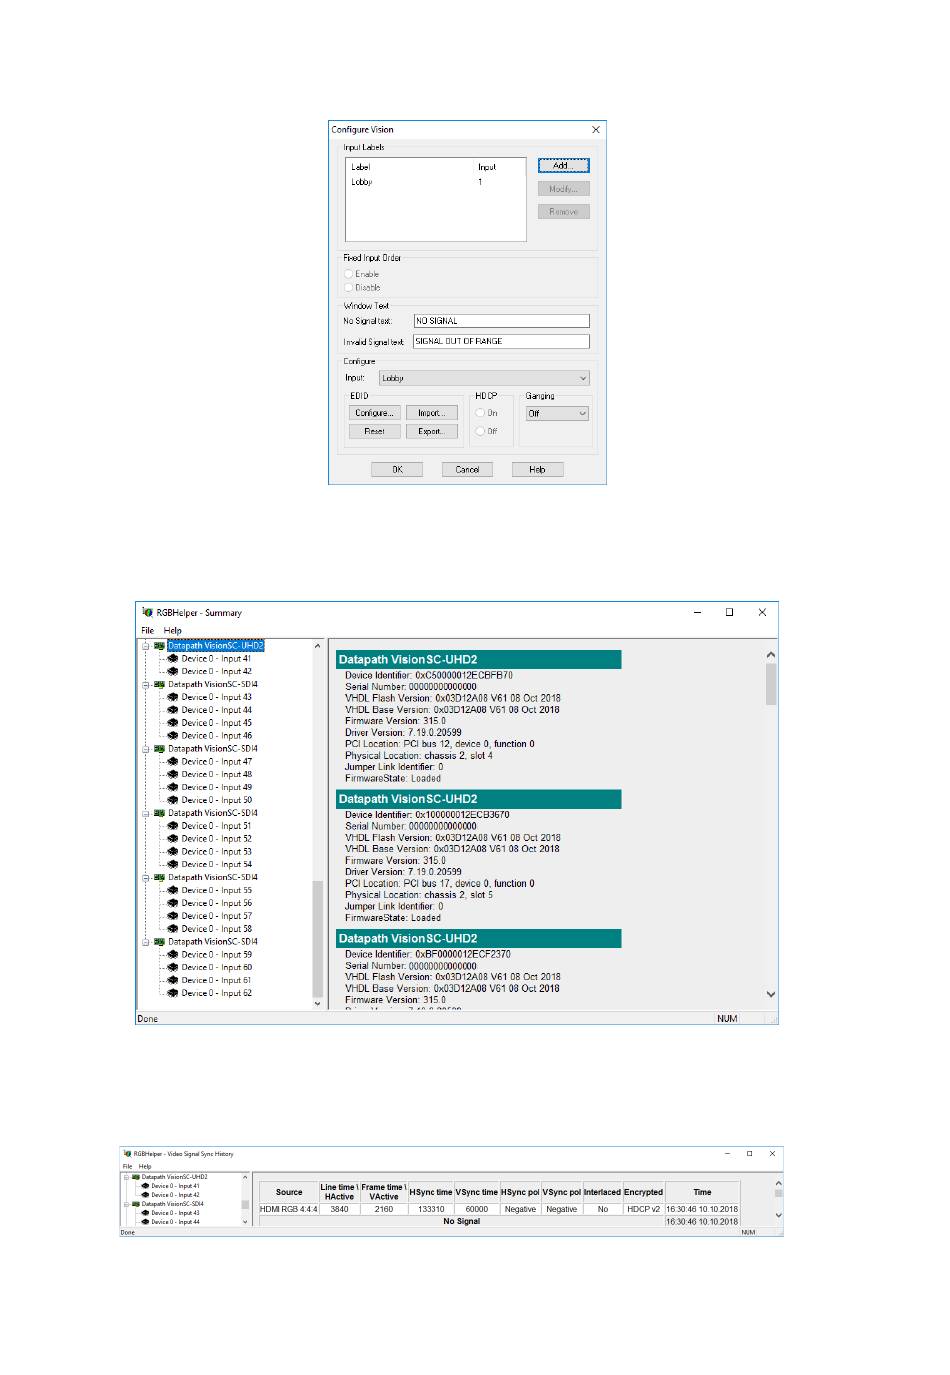Click the device icon beside Input 47 in Summary

(173, 762)
